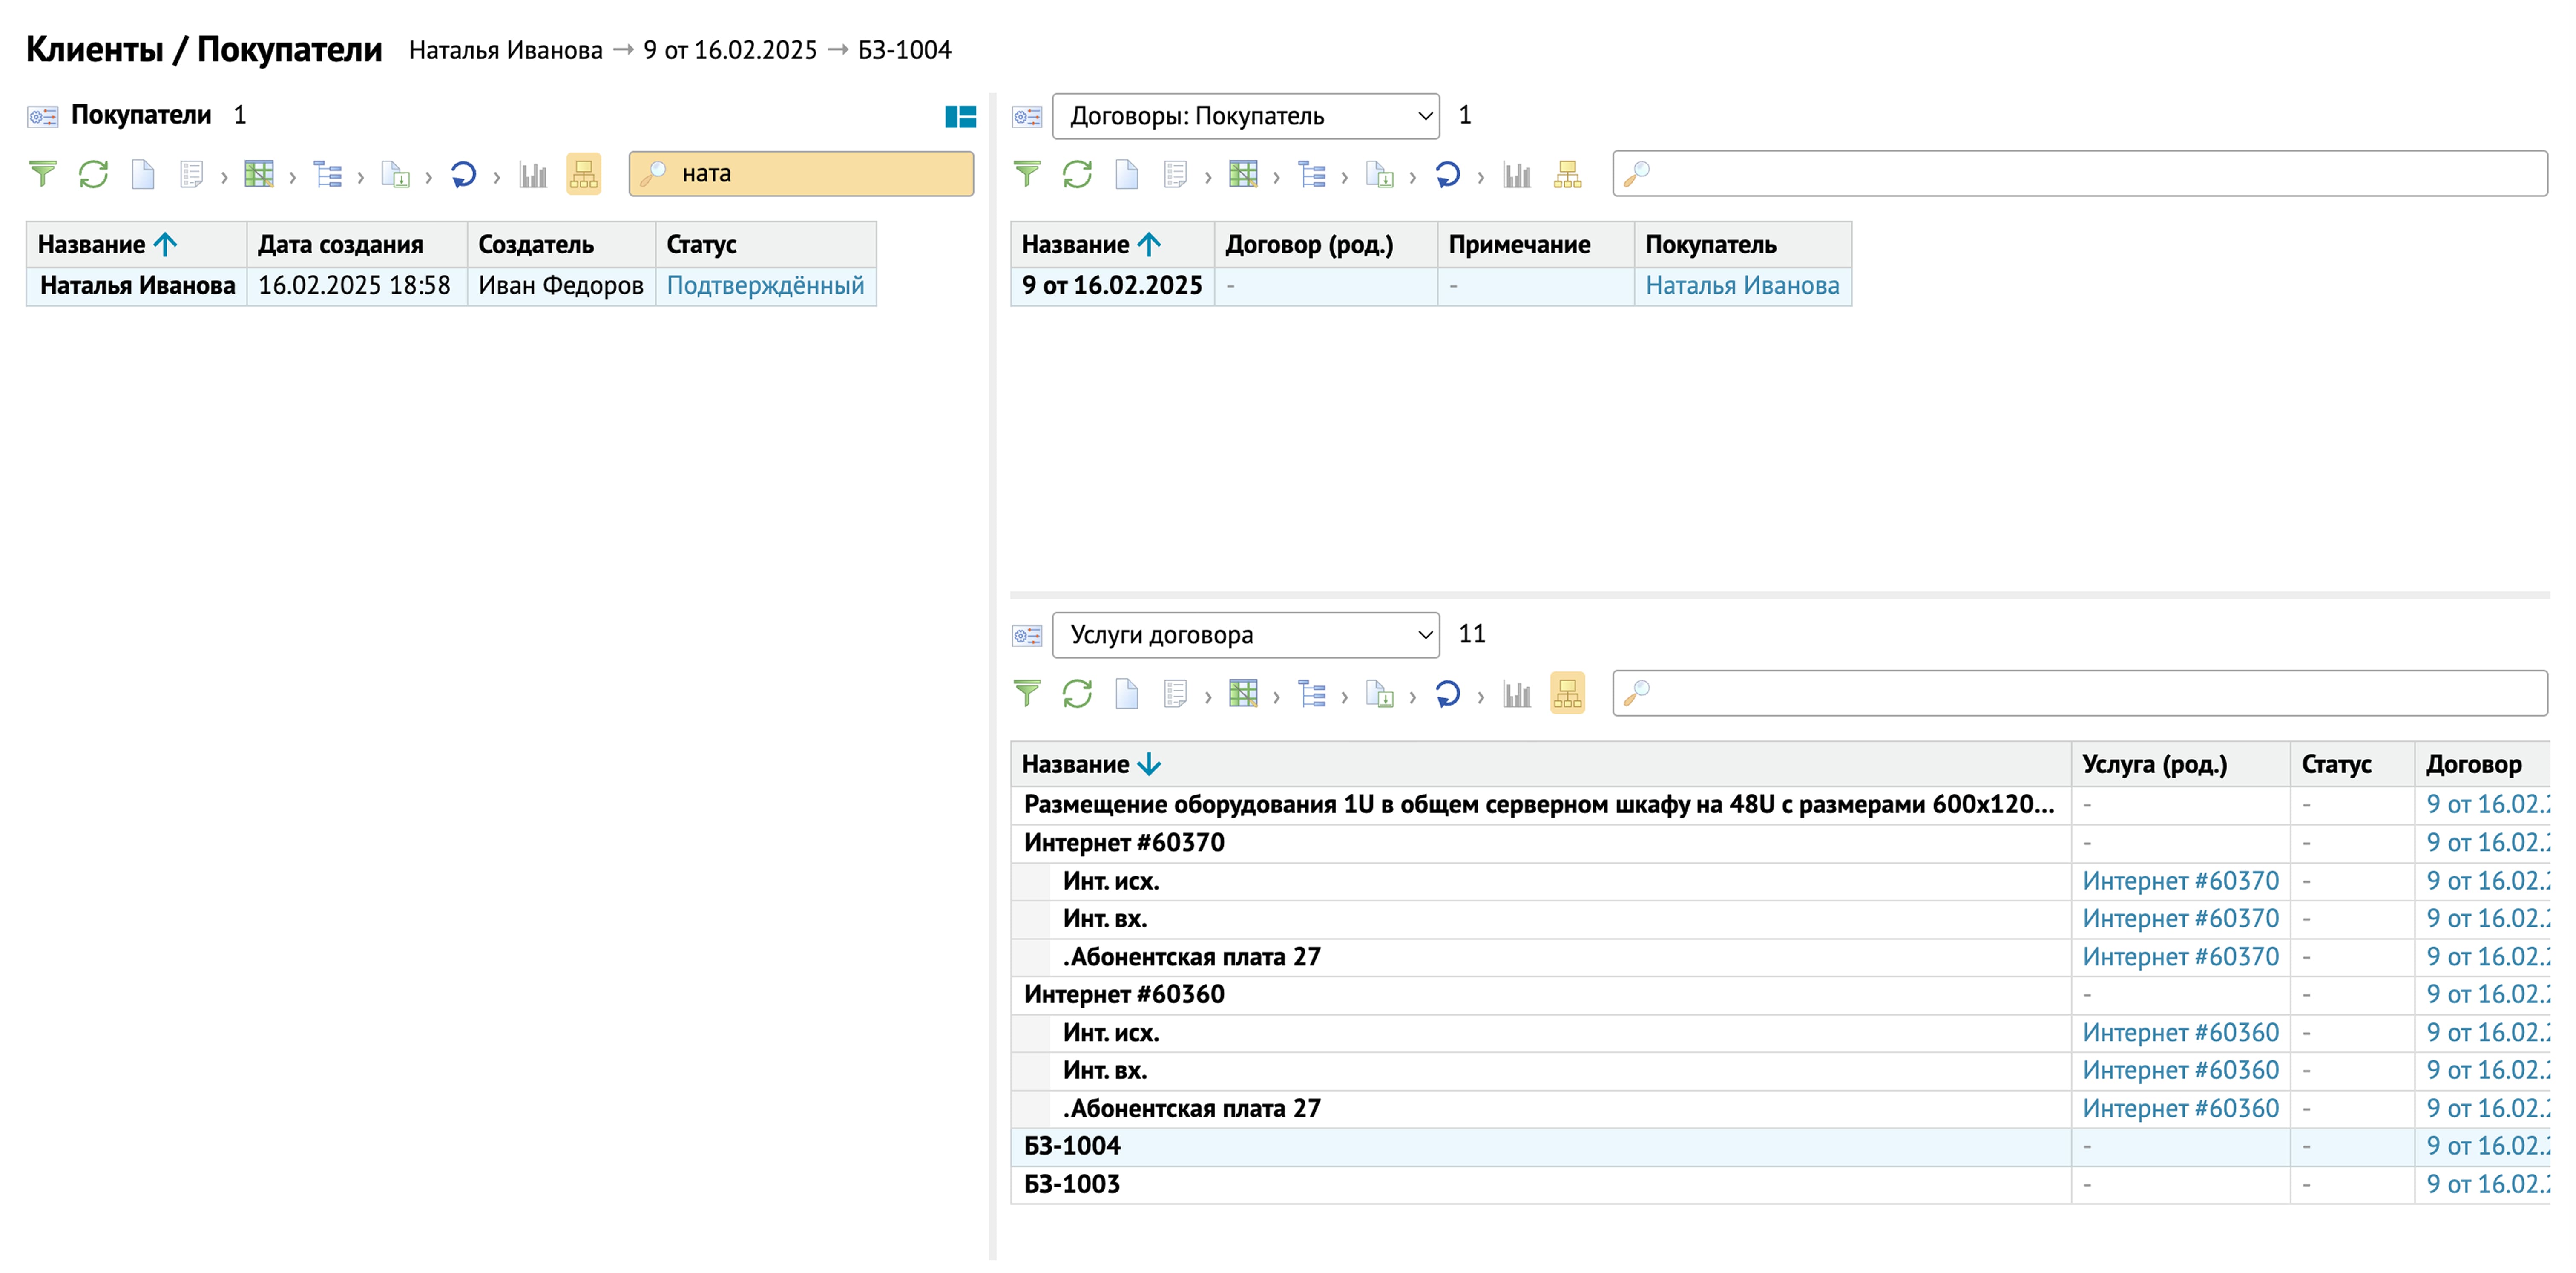Expand arrow after circular arrow in Услуги договора toolbar

[x=1481, y=696]
